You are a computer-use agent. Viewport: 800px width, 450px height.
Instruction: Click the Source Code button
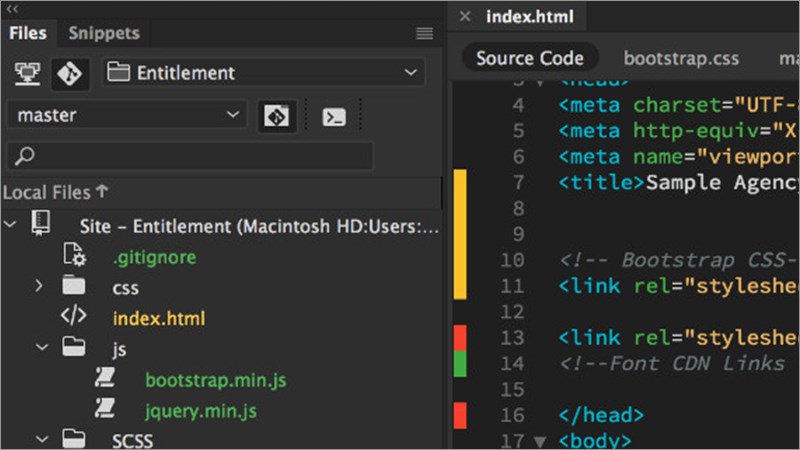click(529, 58)
